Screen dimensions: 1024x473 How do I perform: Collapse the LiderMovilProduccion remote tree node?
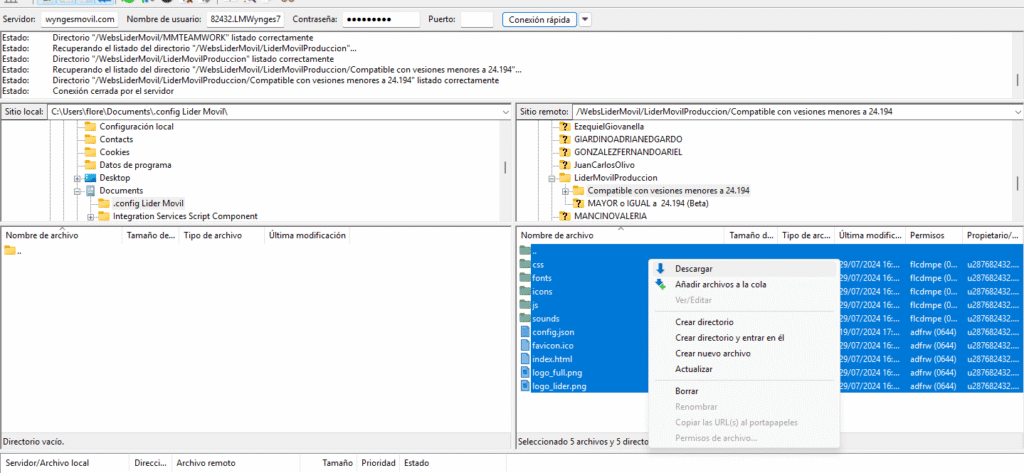tap(550, 178)
